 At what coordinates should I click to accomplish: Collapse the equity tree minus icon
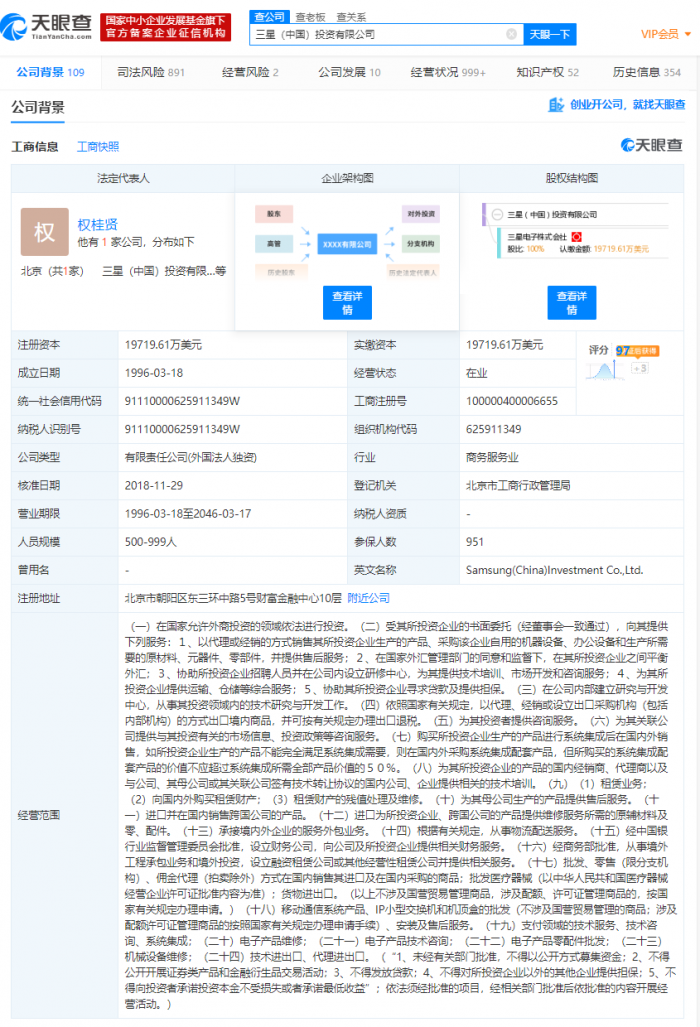click(x=496, y=214)
